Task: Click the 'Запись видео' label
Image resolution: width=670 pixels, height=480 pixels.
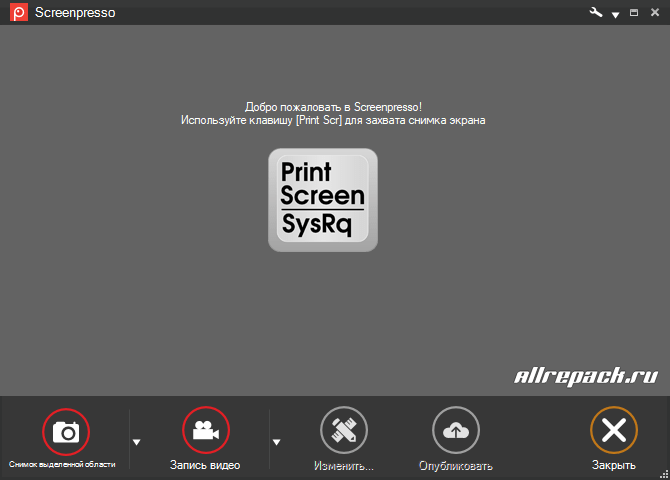Action: point(205,465)
